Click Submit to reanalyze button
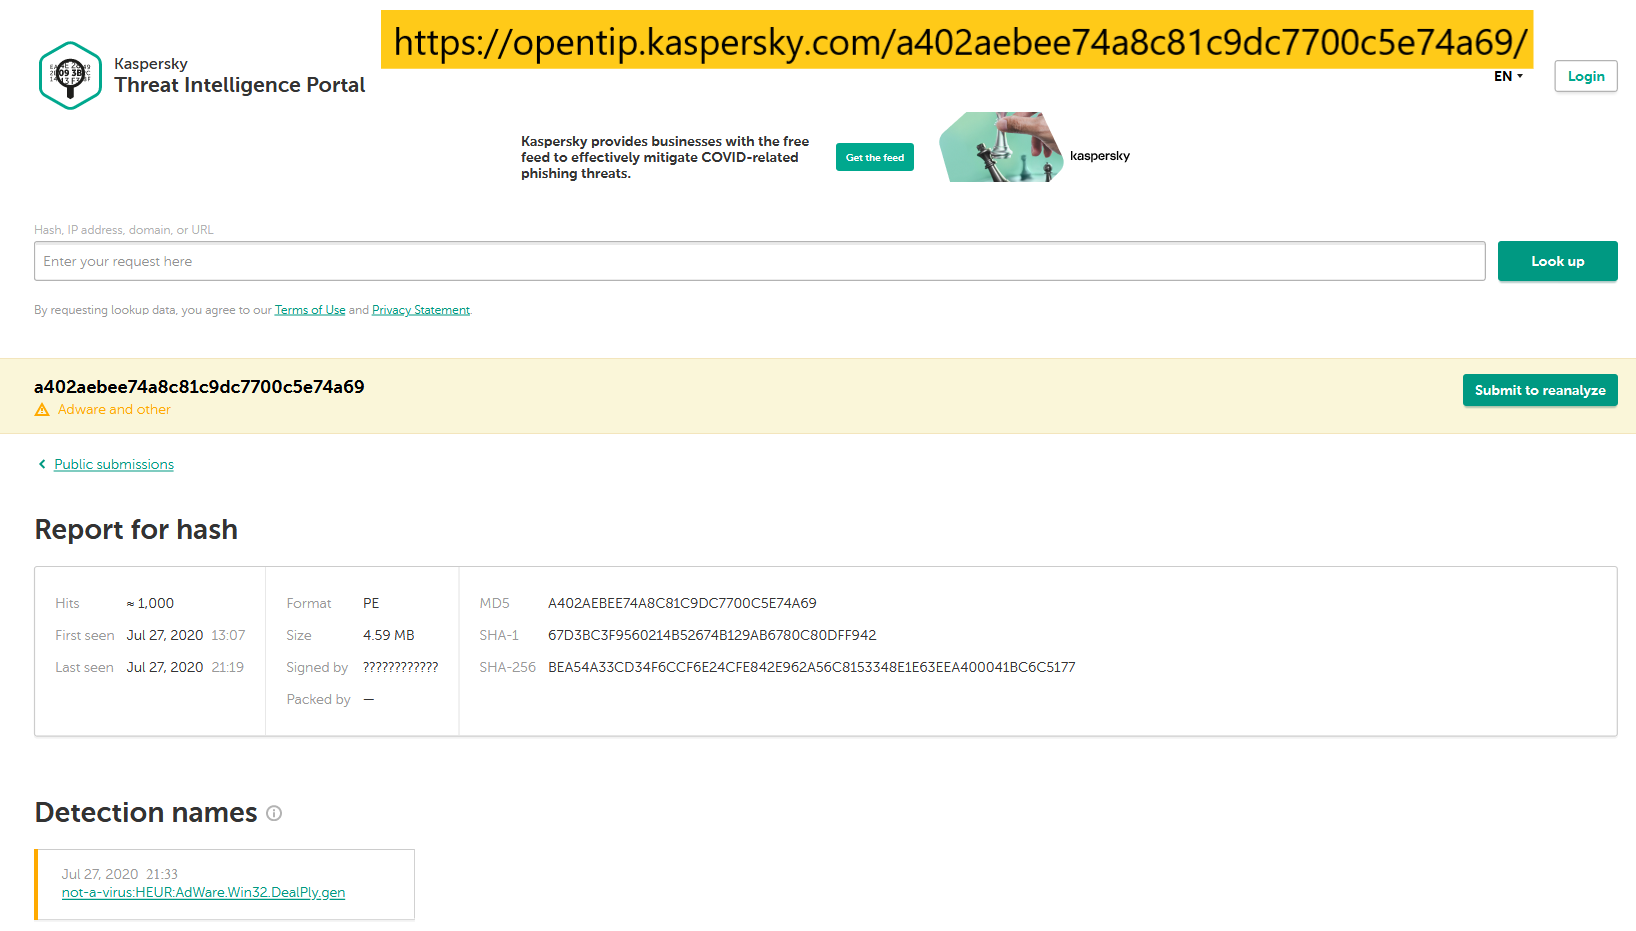Screen dimensions: 1636x931 [x=1540, y=390]
